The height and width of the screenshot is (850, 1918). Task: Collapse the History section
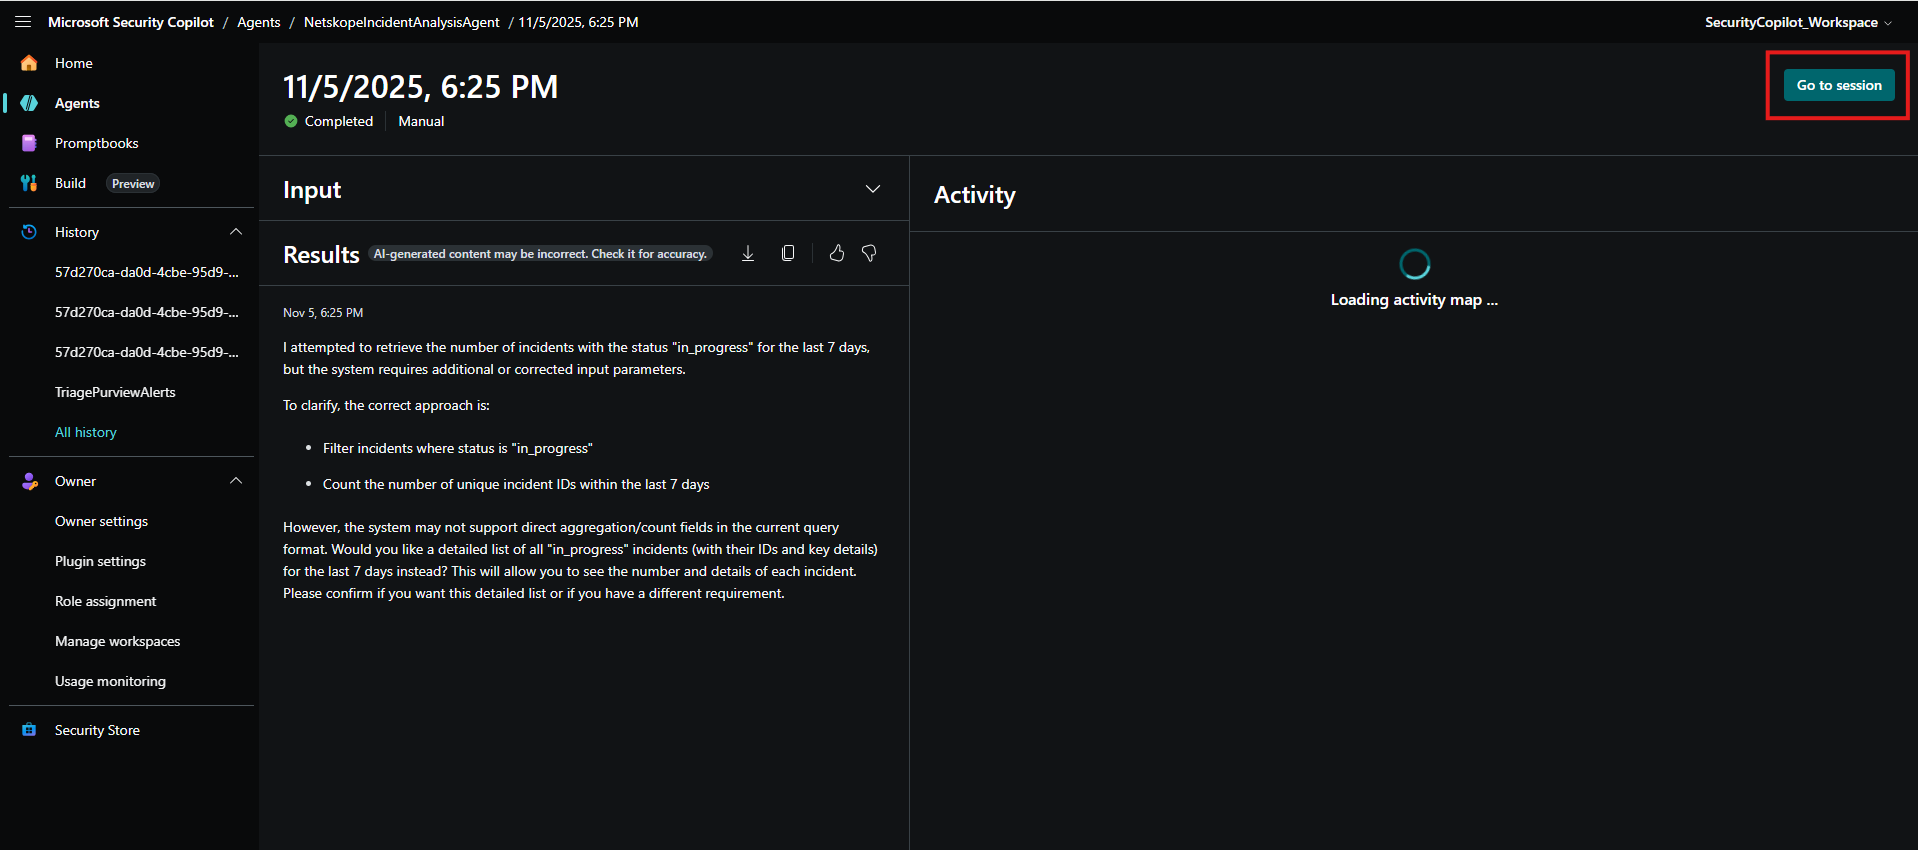pos(236,232)
